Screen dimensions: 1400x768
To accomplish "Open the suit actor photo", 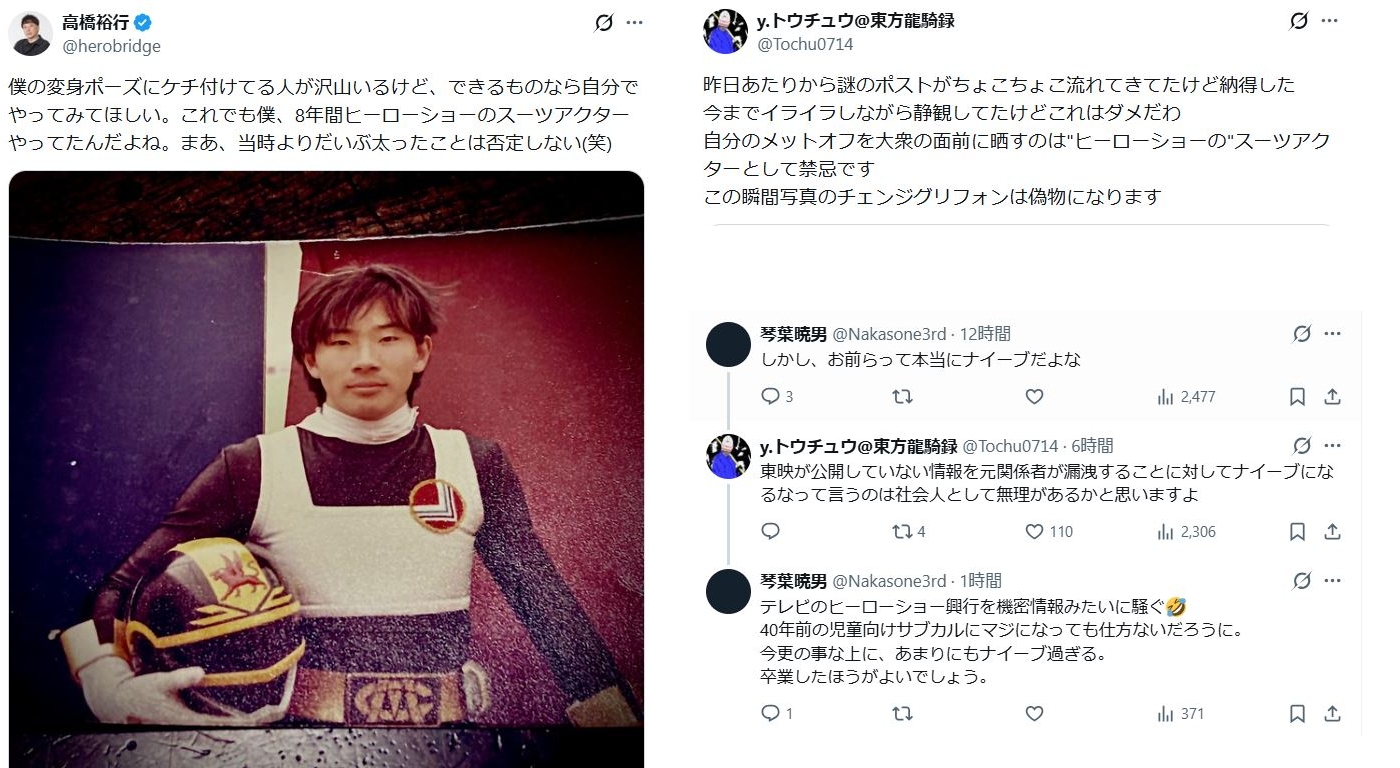I will click(326, 469).
